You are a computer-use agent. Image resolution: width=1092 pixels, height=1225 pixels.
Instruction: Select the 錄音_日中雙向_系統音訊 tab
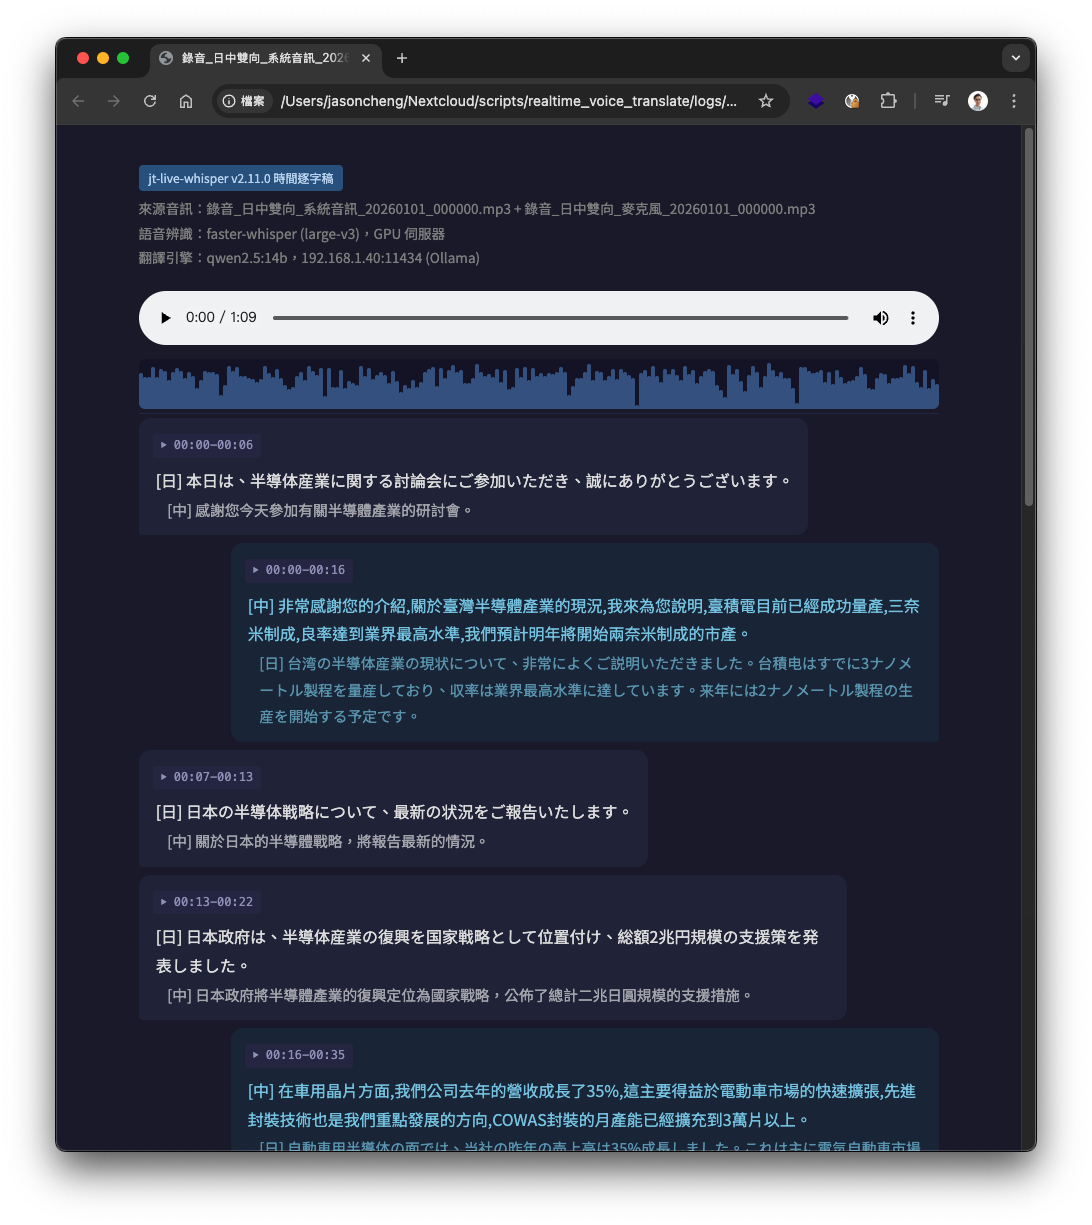point(265,58)
